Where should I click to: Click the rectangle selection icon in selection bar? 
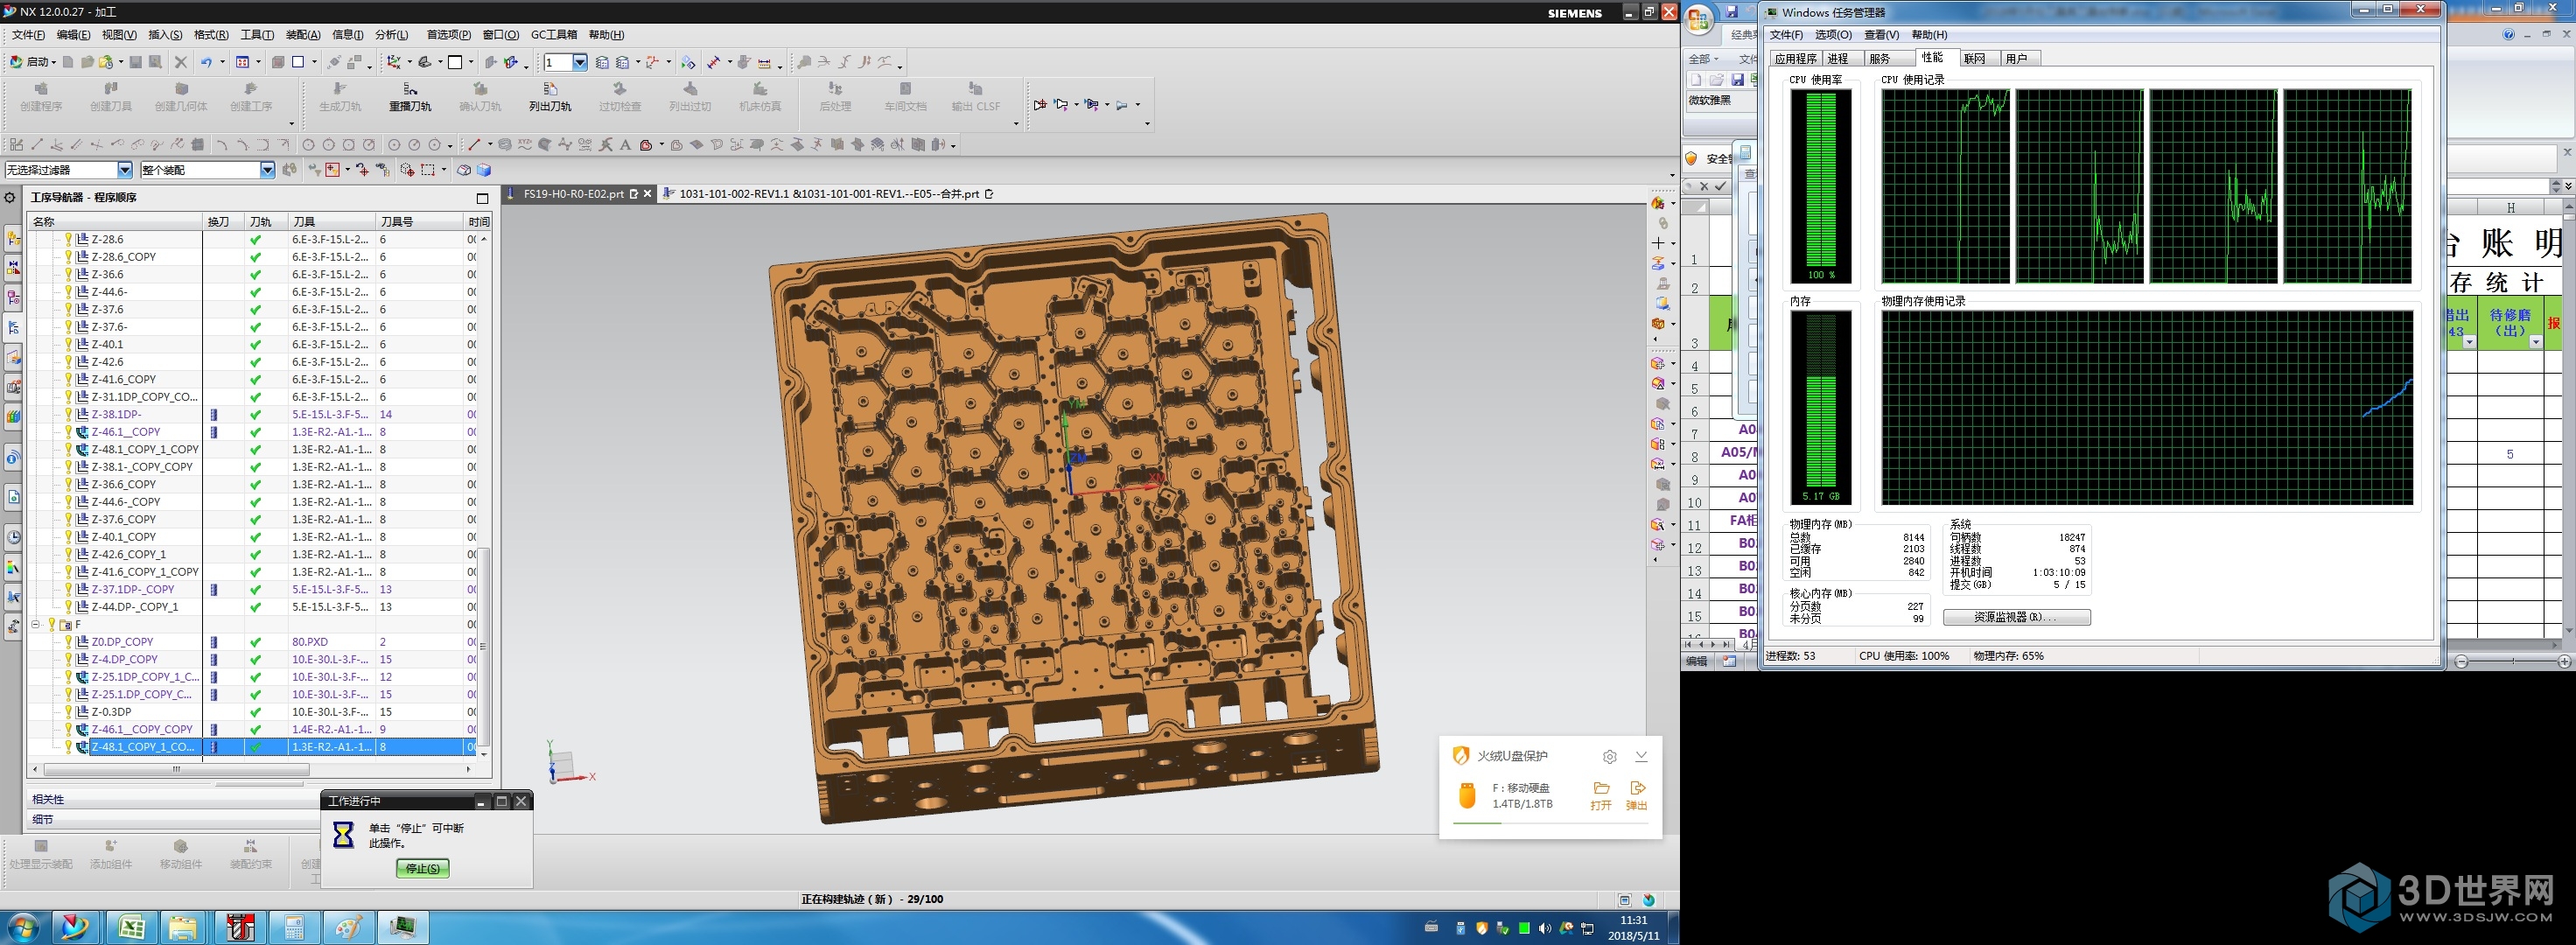pos(429,170)
